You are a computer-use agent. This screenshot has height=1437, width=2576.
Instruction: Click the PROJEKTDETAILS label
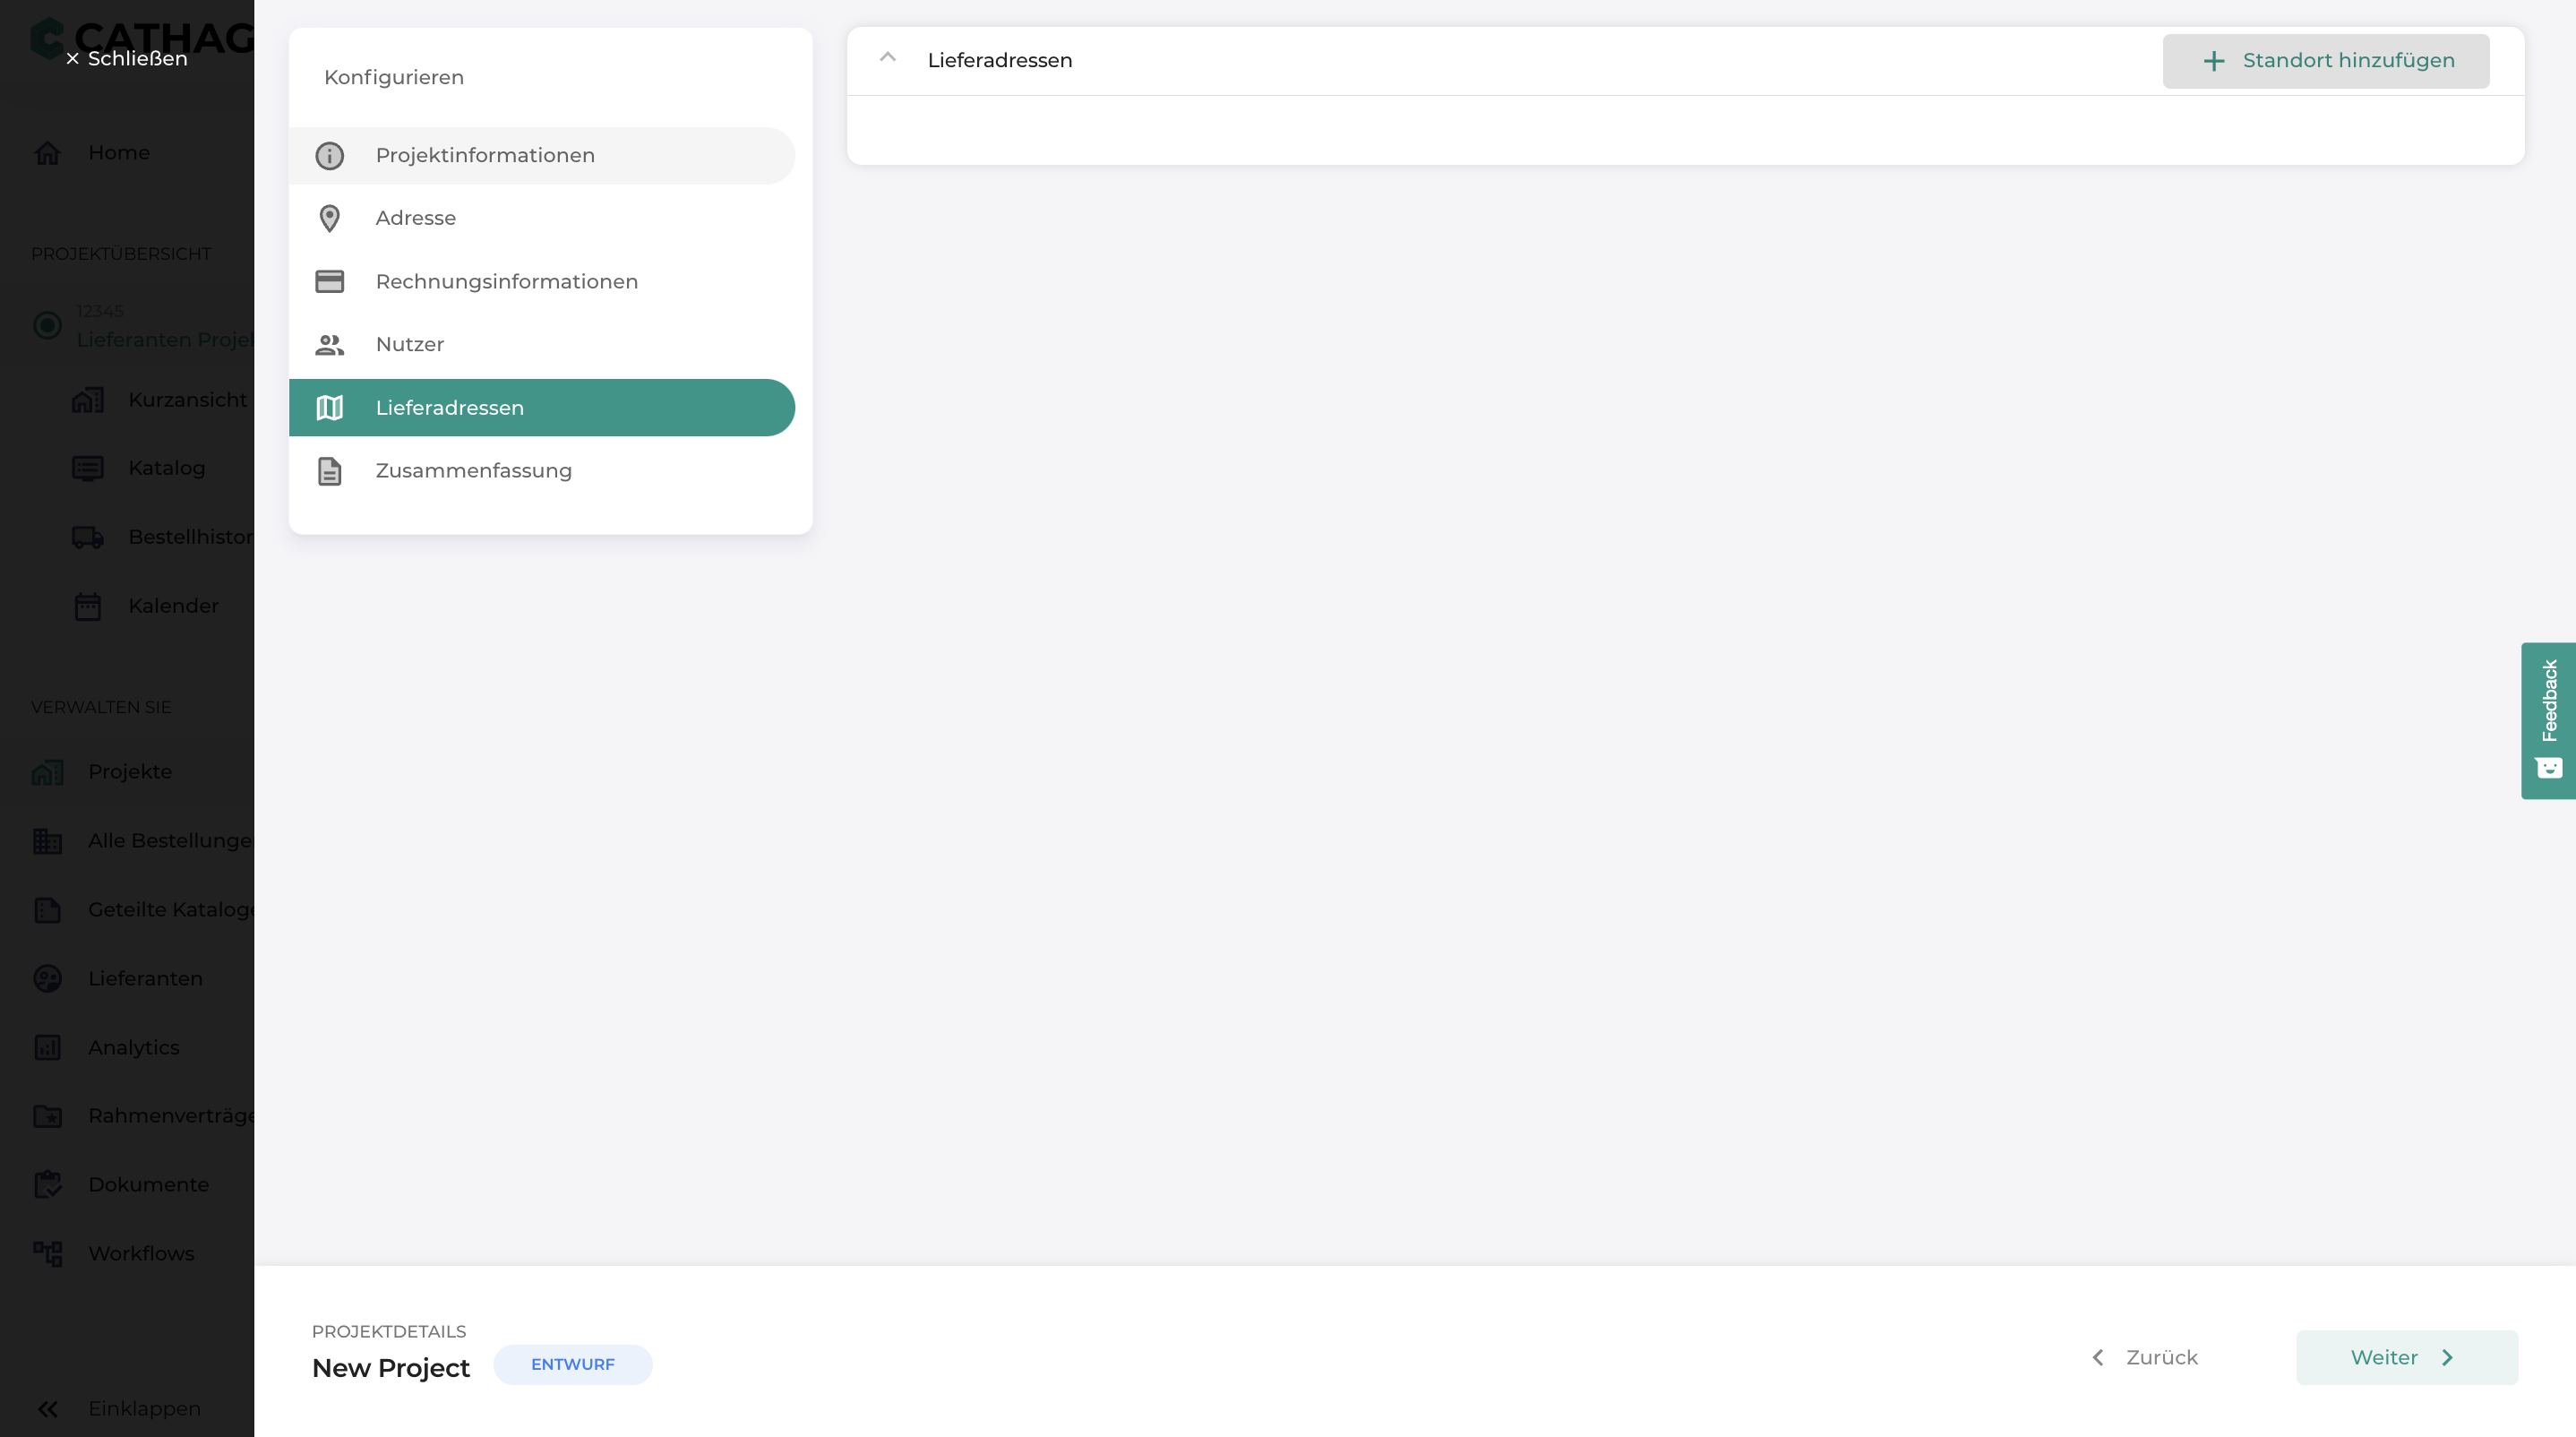(x=389, y=1332)
